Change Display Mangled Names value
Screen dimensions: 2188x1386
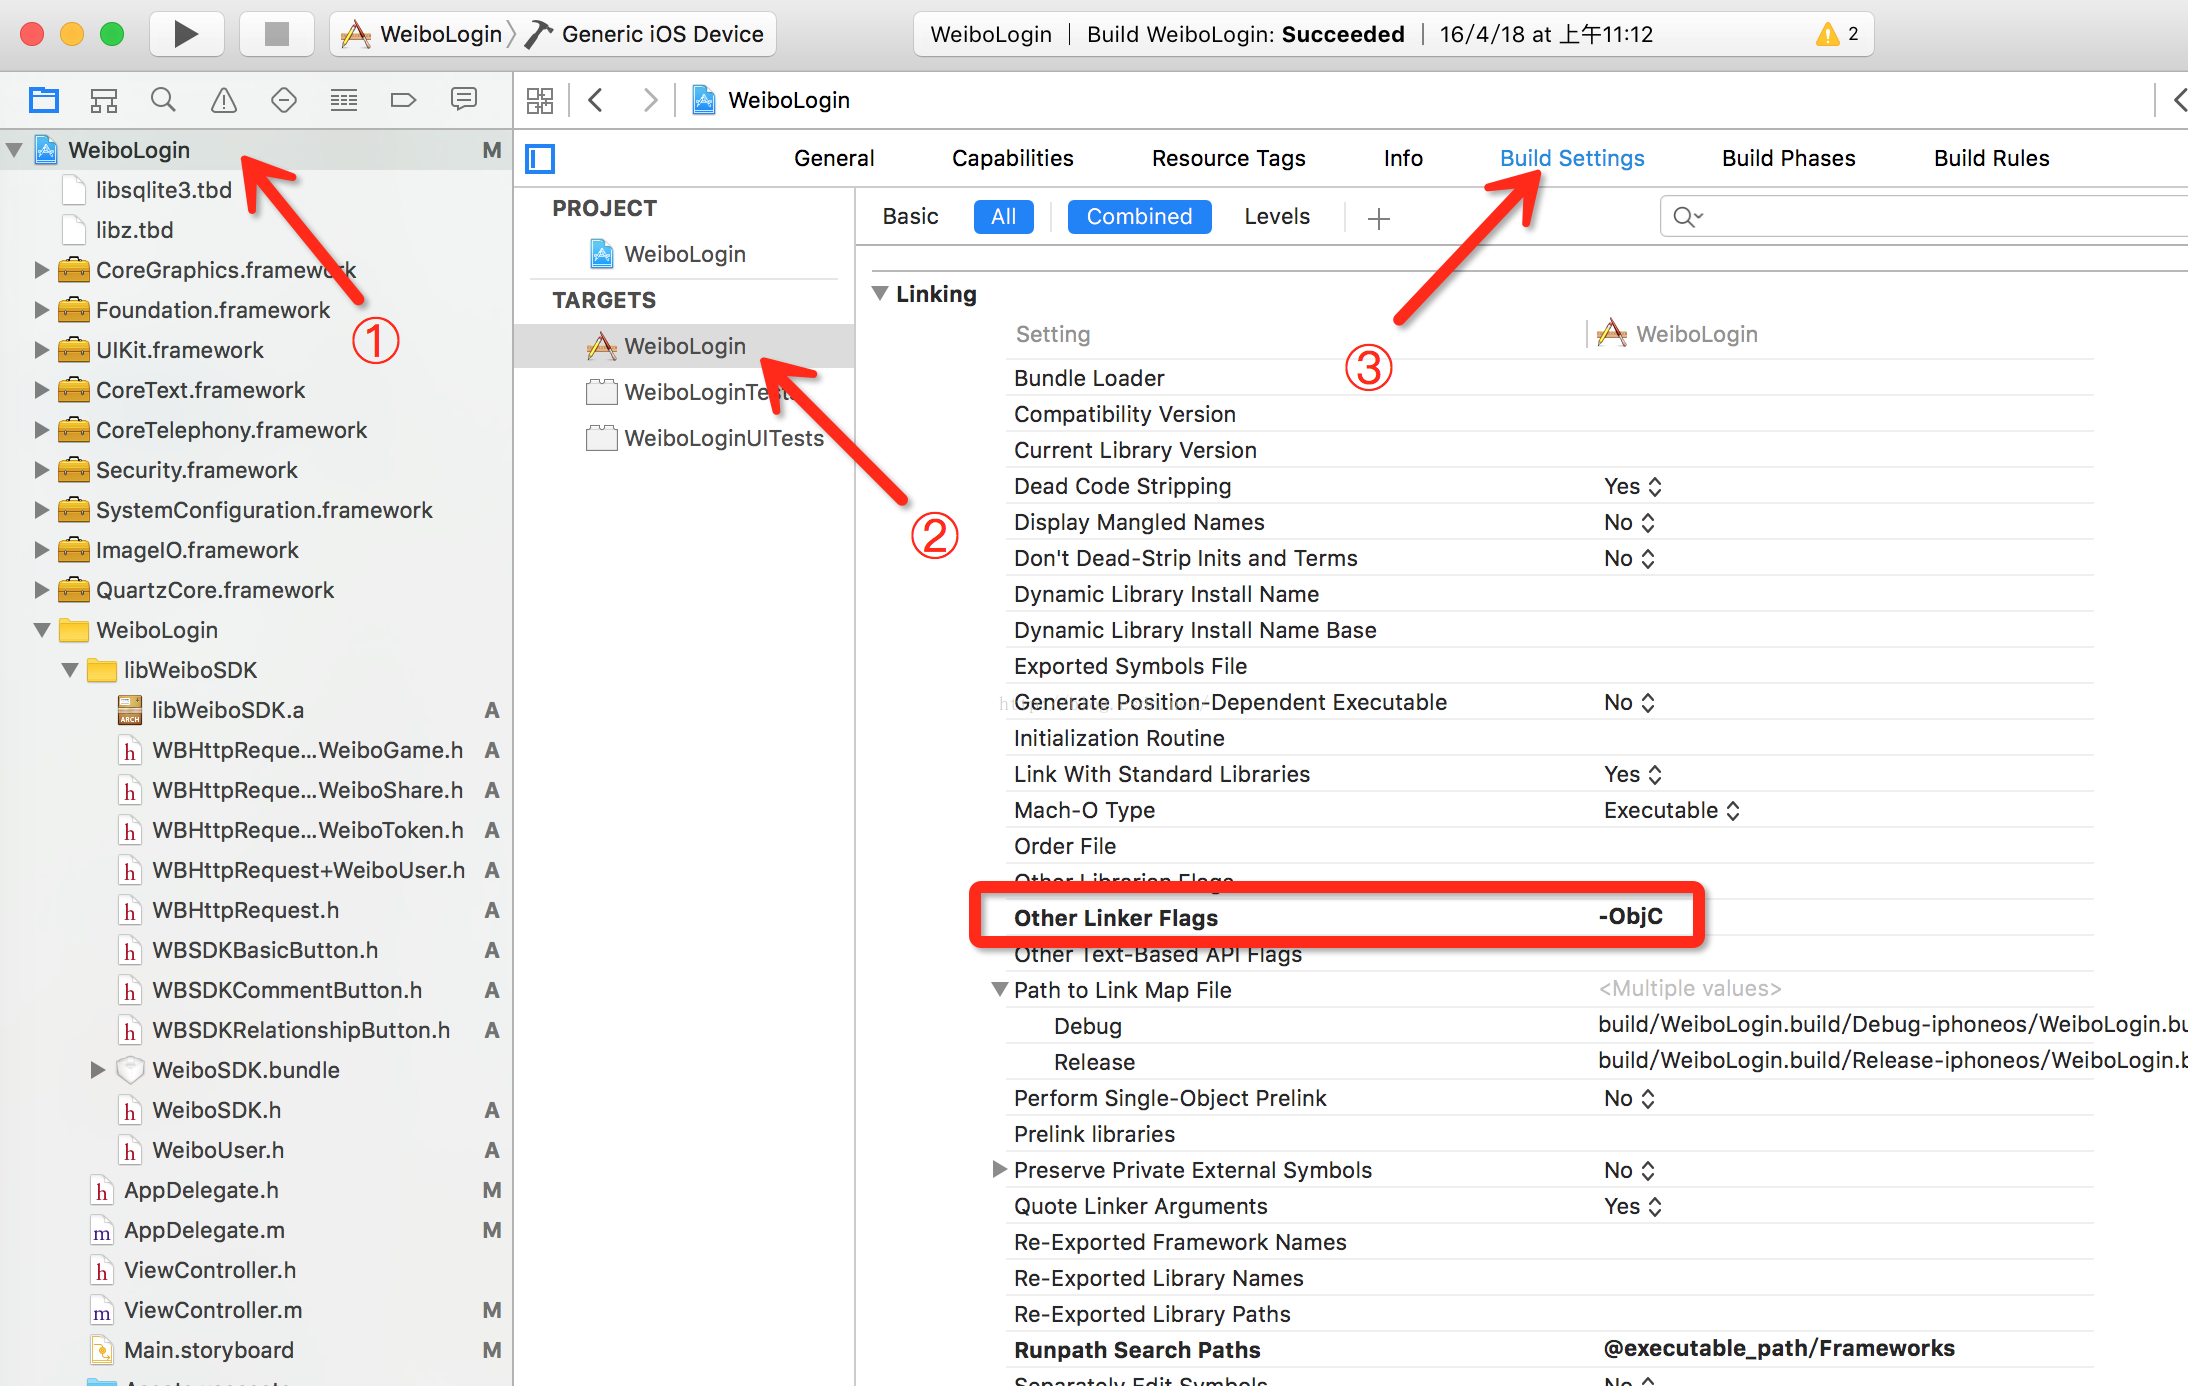(1629, 522)
